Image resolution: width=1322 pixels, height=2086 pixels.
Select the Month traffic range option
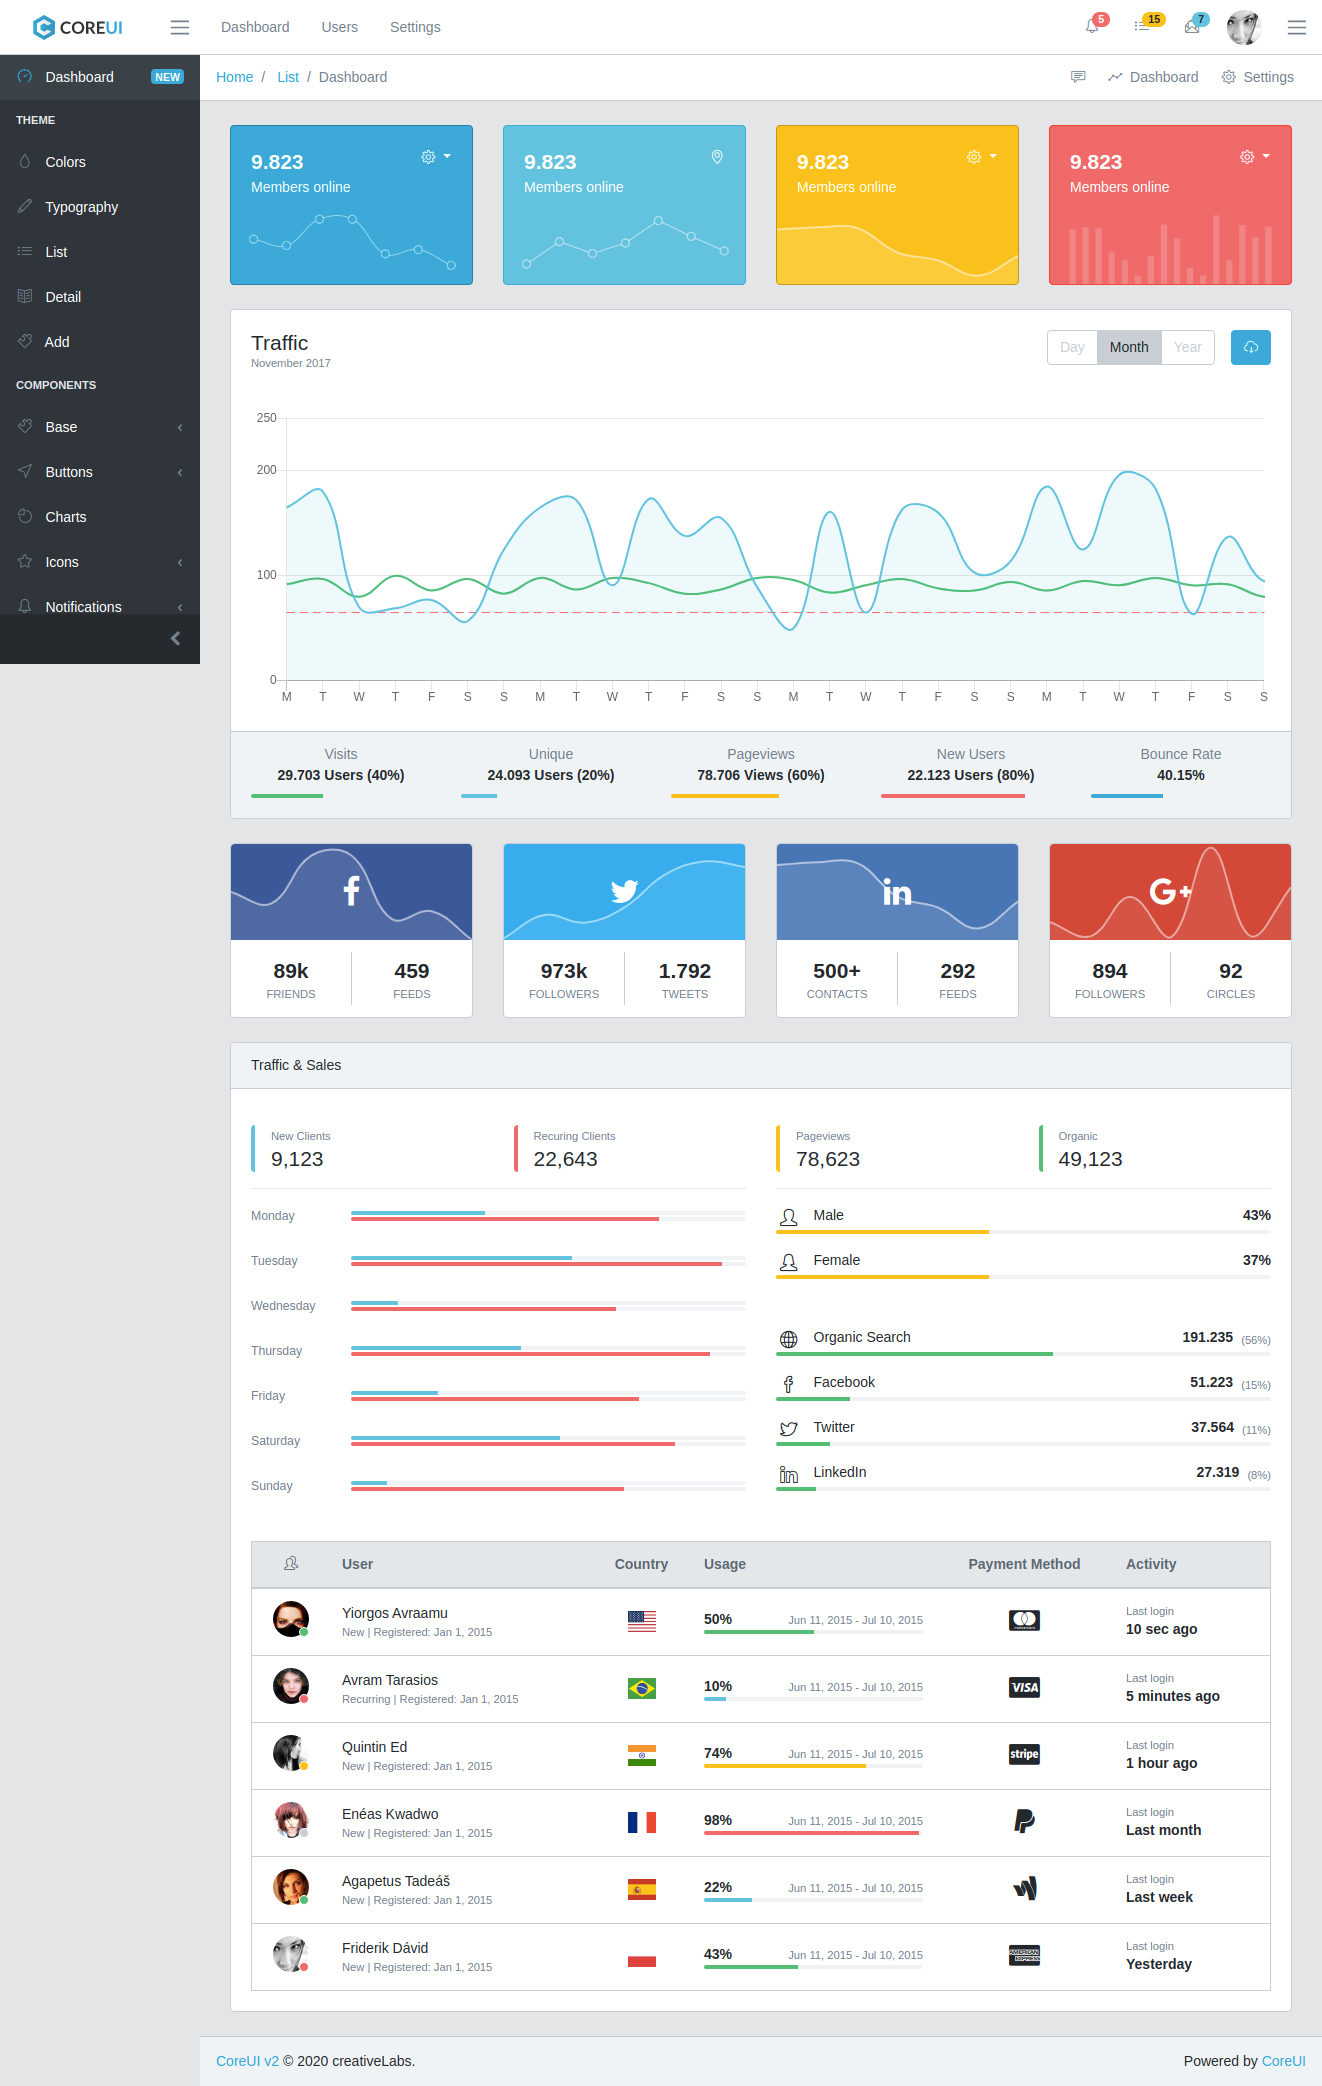[x=1129, y=347]
